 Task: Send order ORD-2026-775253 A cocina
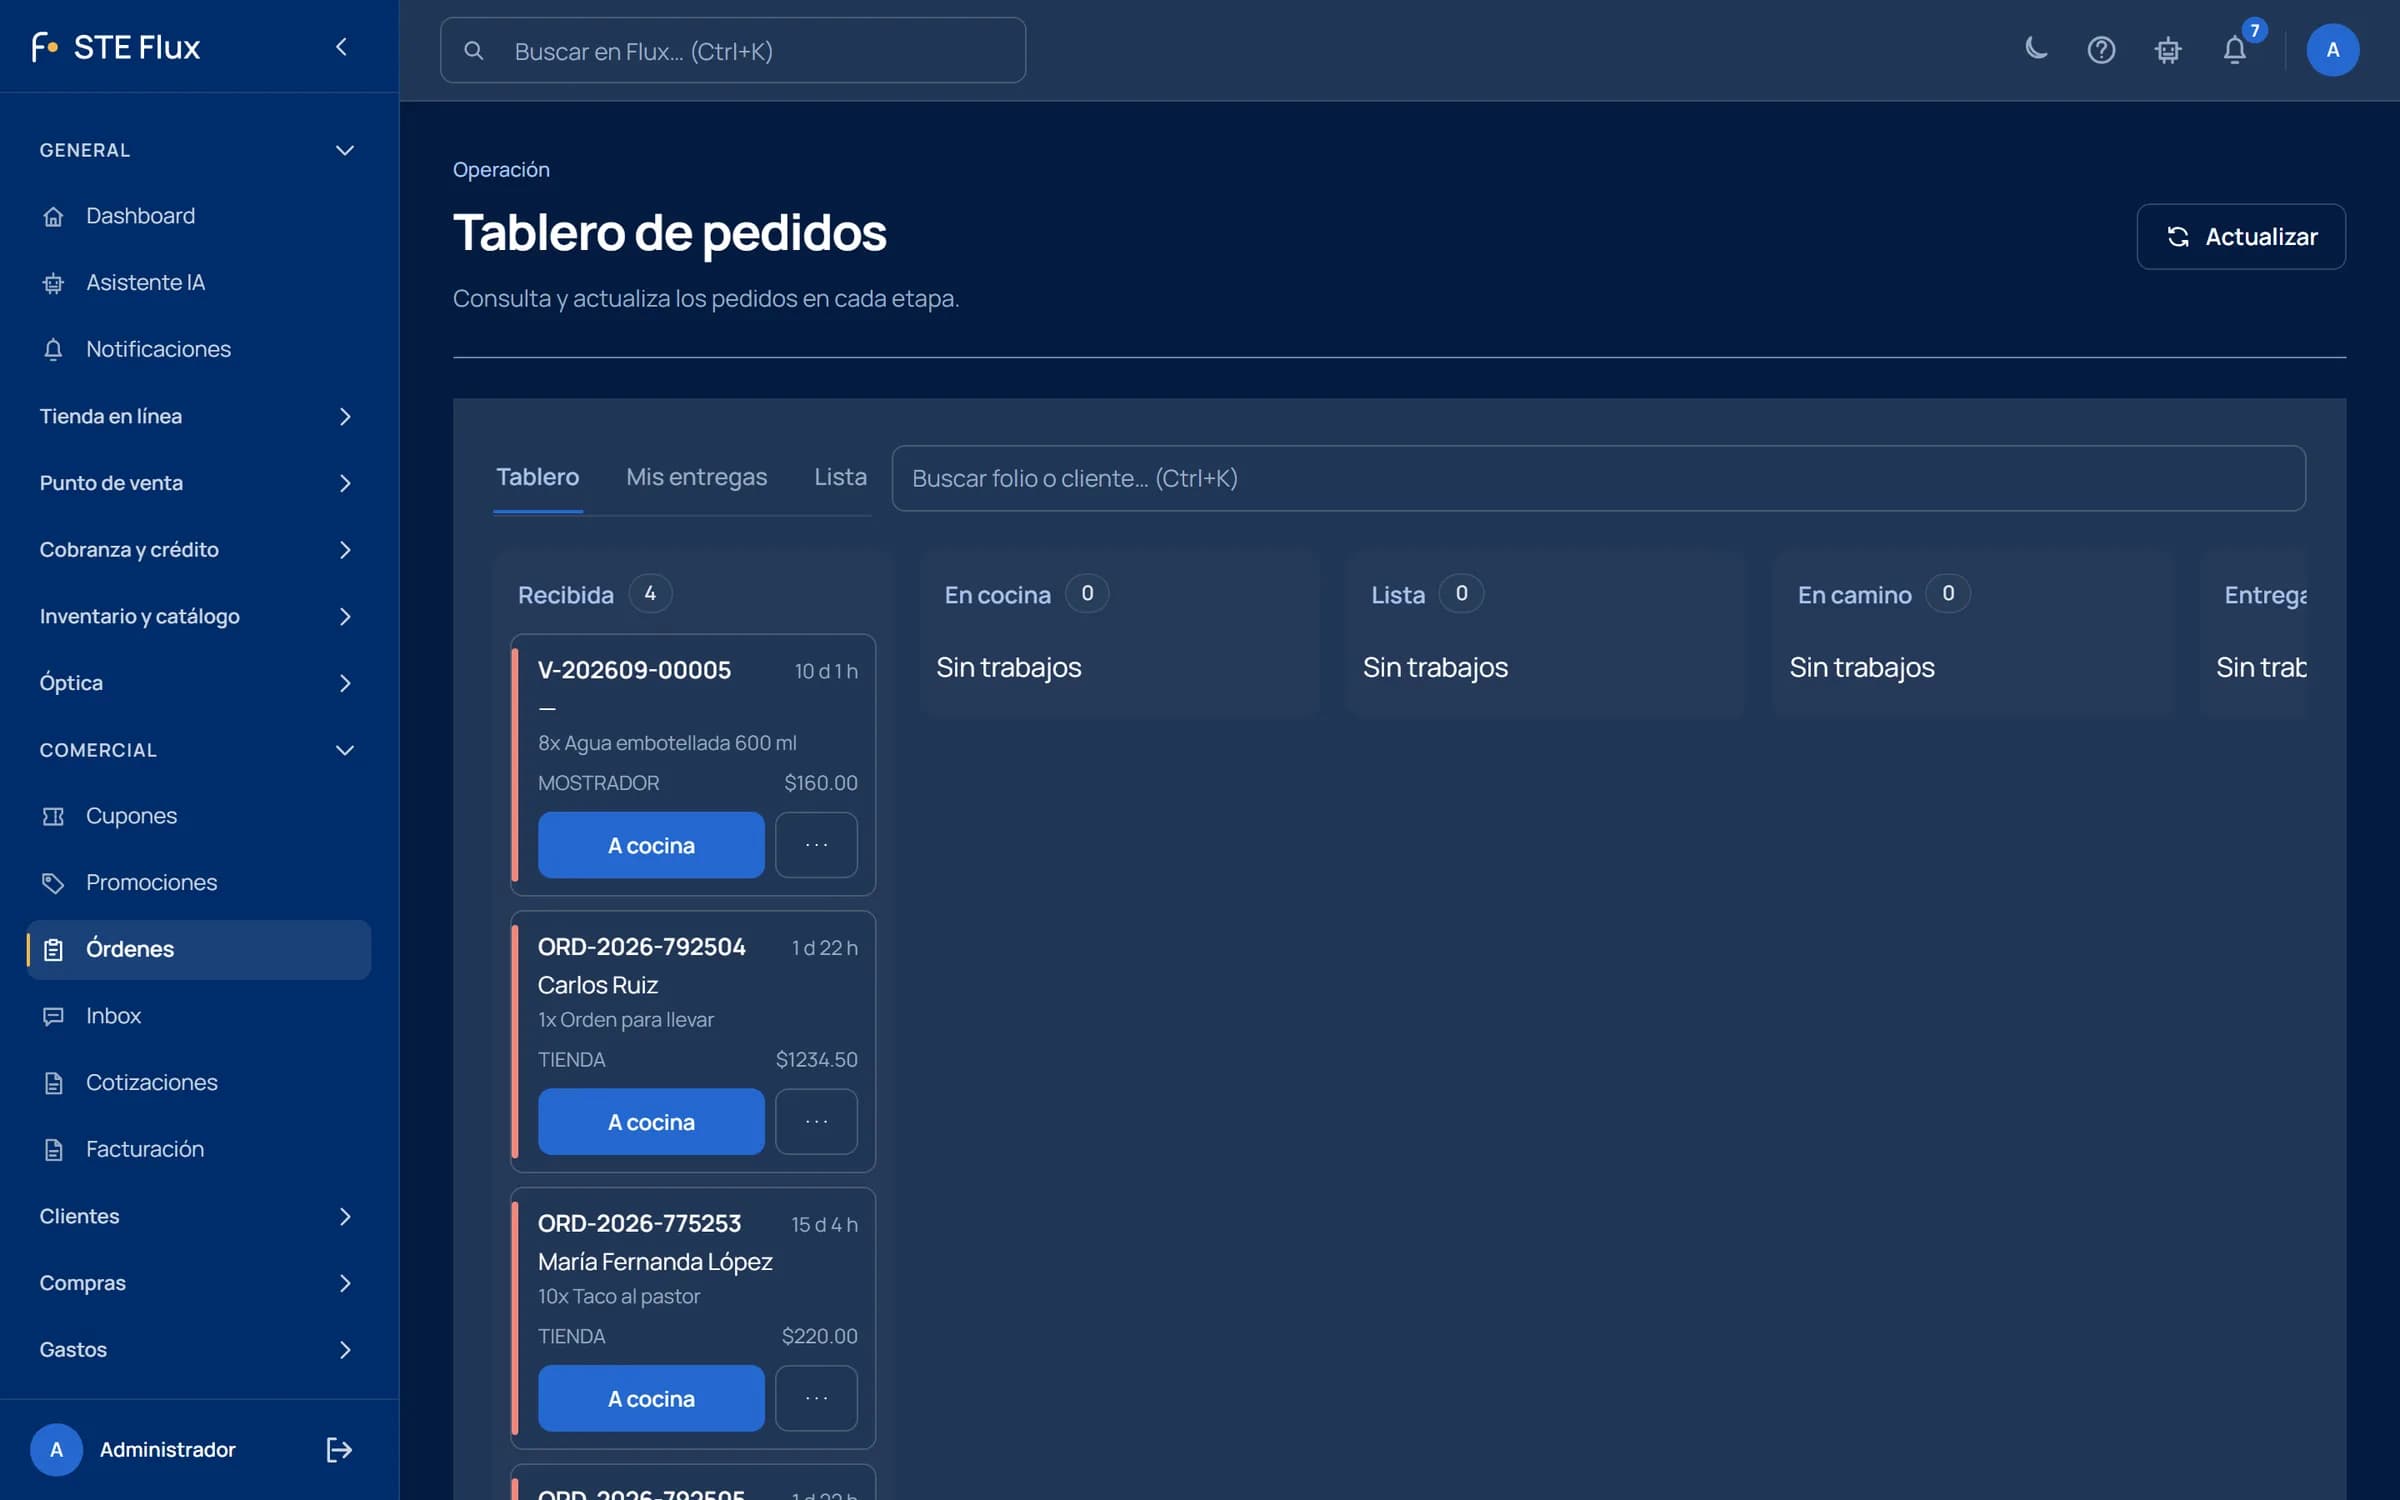click(x=651, y=1399)
